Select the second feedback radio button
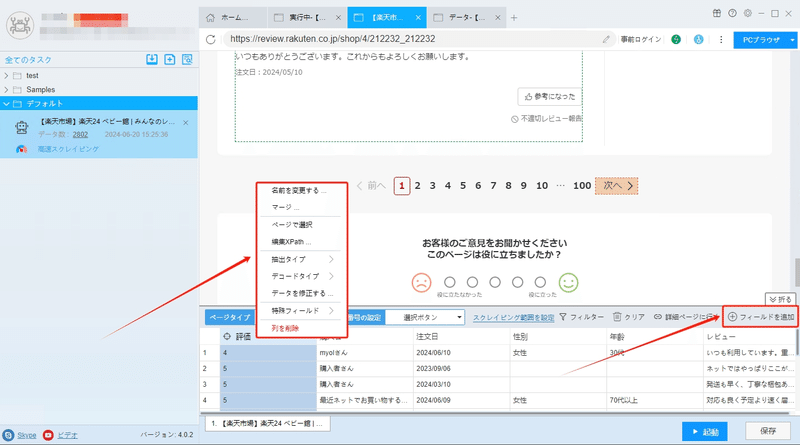This screenshot has height=445, width=800. point(472,282)
